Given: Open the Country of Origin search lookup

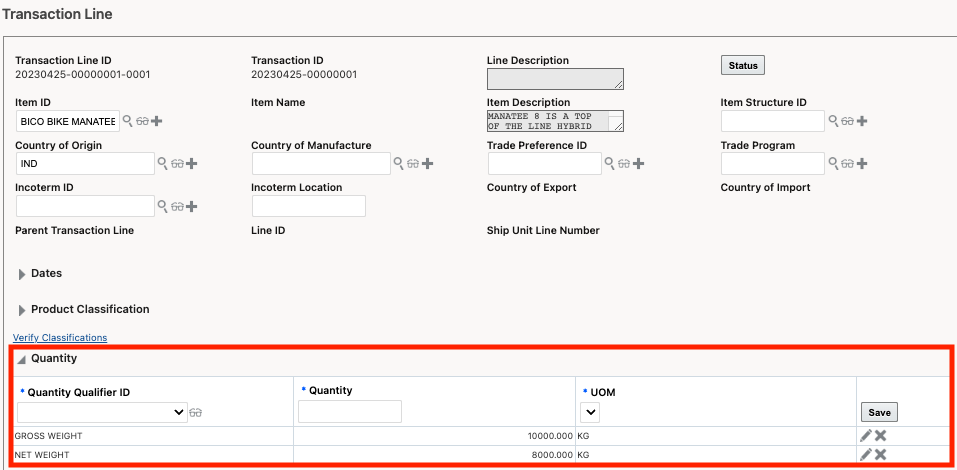Looking at the screenshot, I should coord(162,163).
